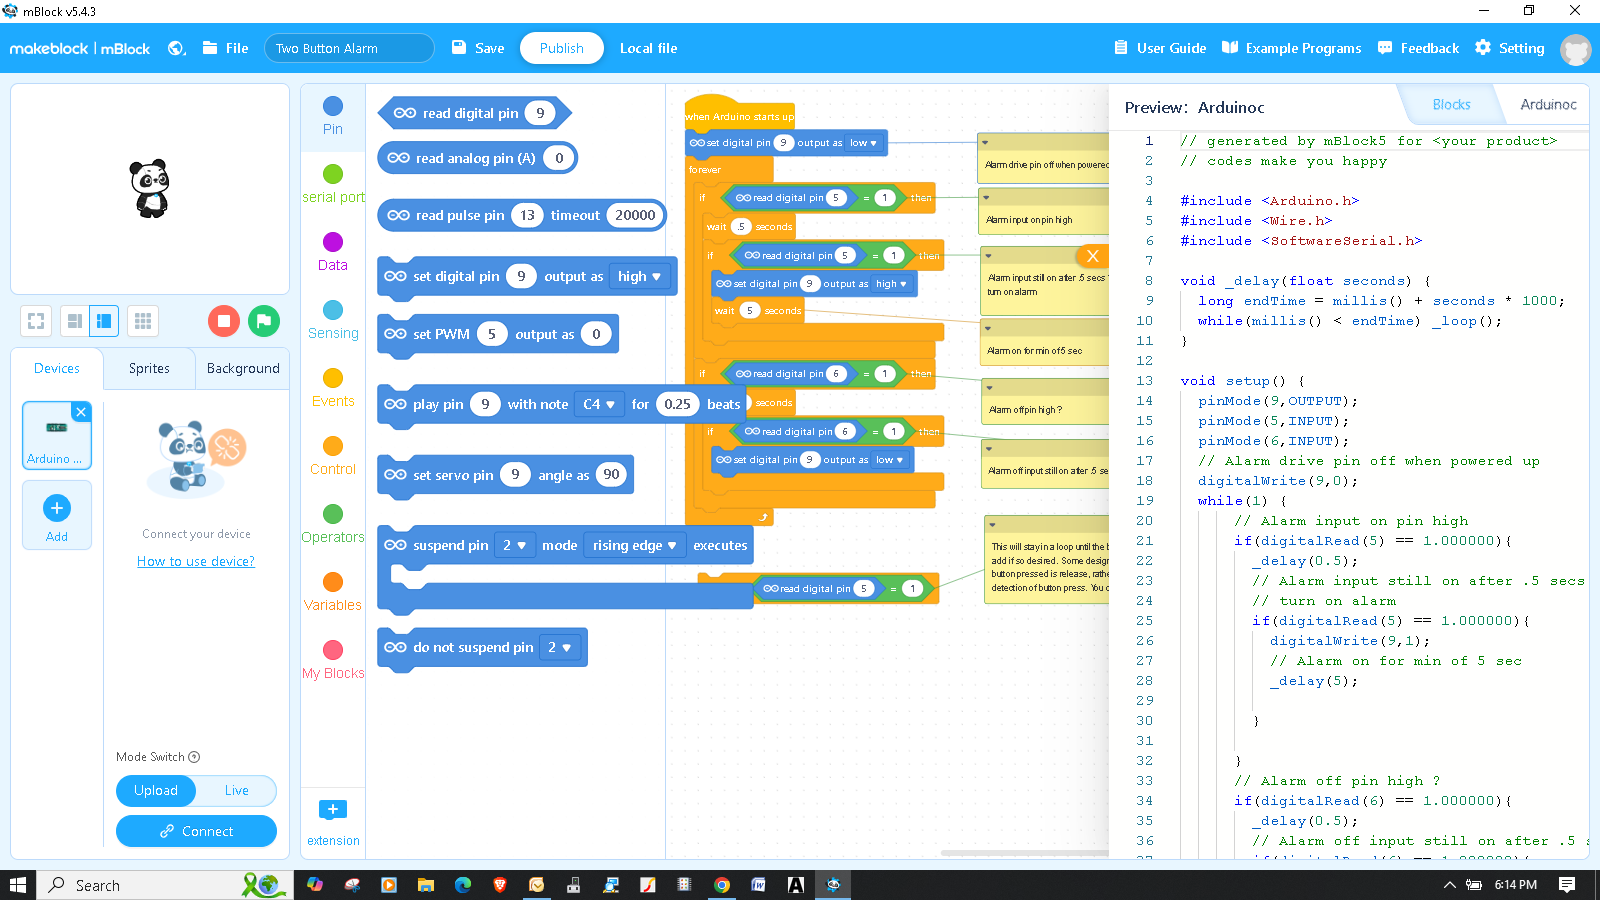Run the program with green flag

coord(264,321)
